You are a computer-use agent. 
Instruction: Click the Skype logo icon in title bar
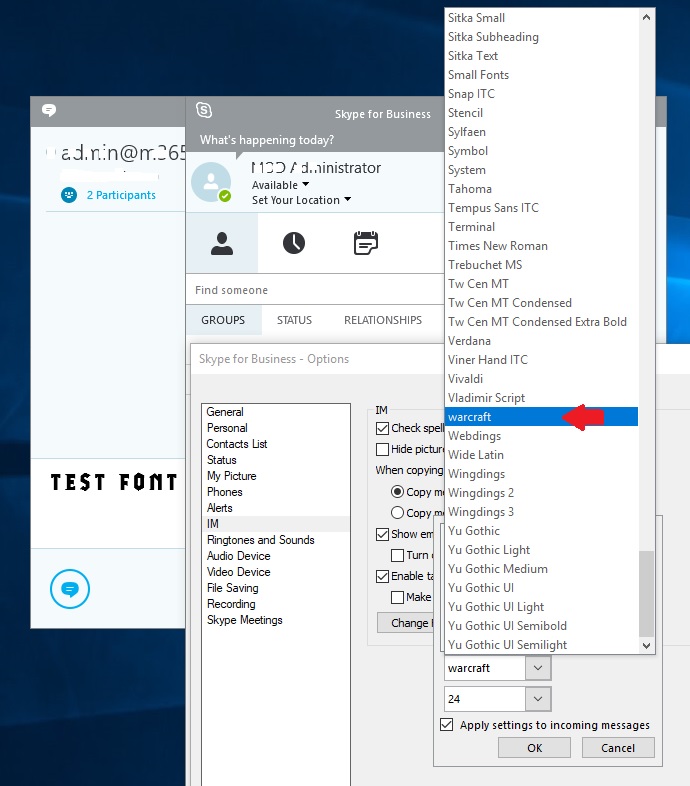(x=204, y=110)
